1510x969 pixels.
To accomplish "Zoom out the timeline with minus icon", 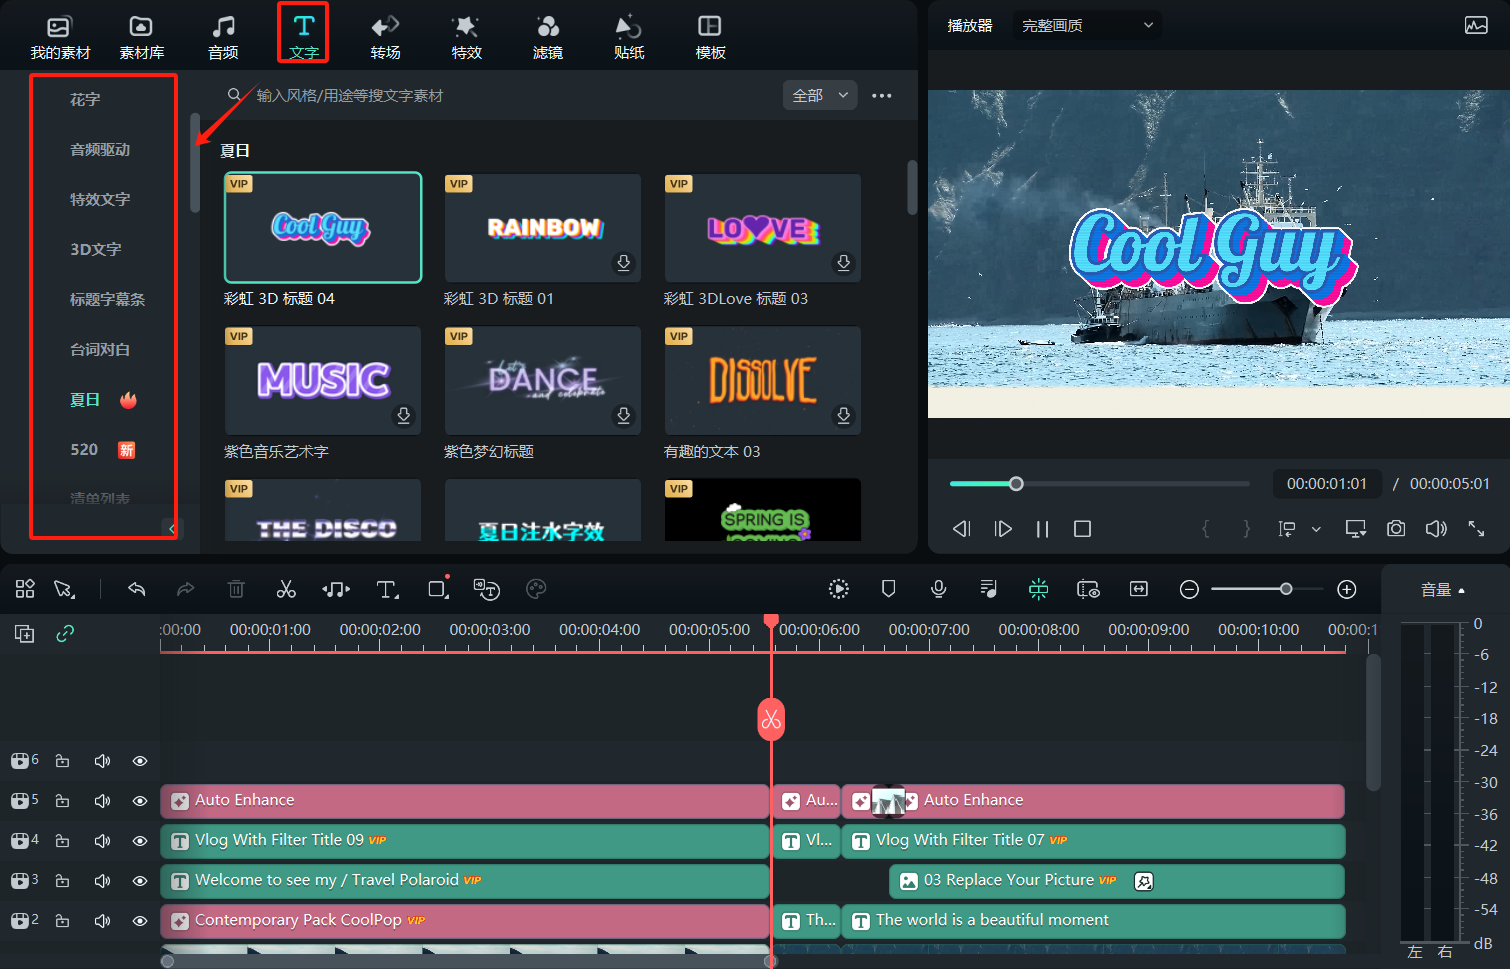I will [x=1189, y=589].
